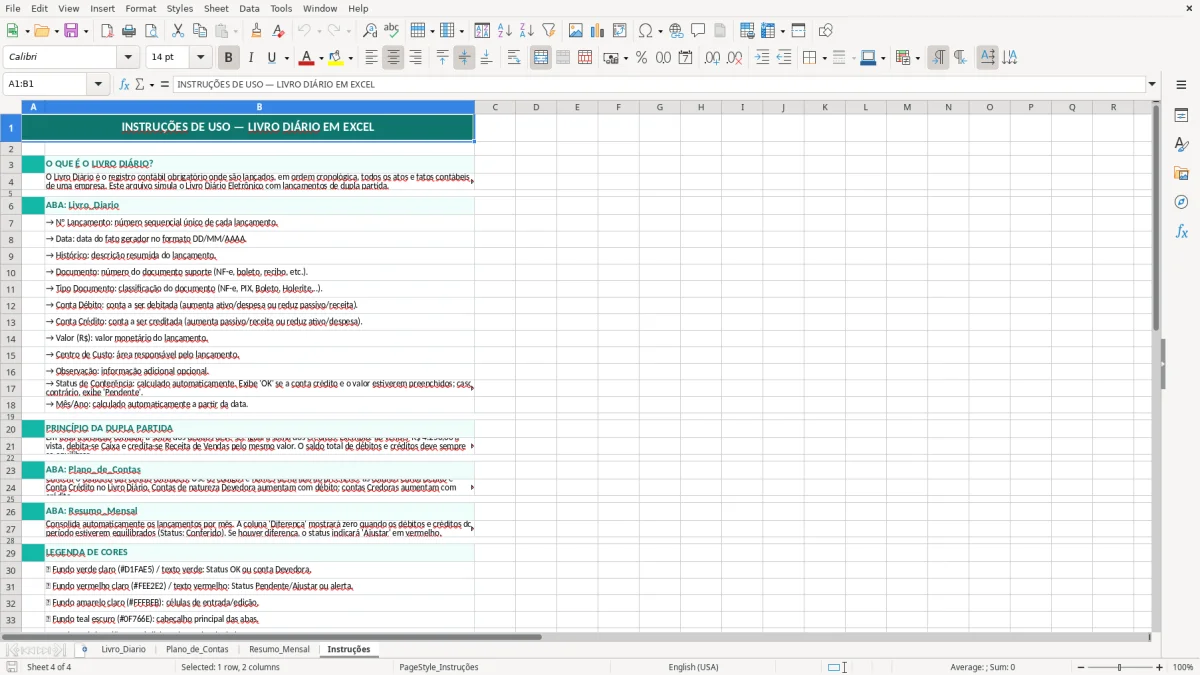
Task: Click the Cut scissors icon
Action: tap(178, 31)
